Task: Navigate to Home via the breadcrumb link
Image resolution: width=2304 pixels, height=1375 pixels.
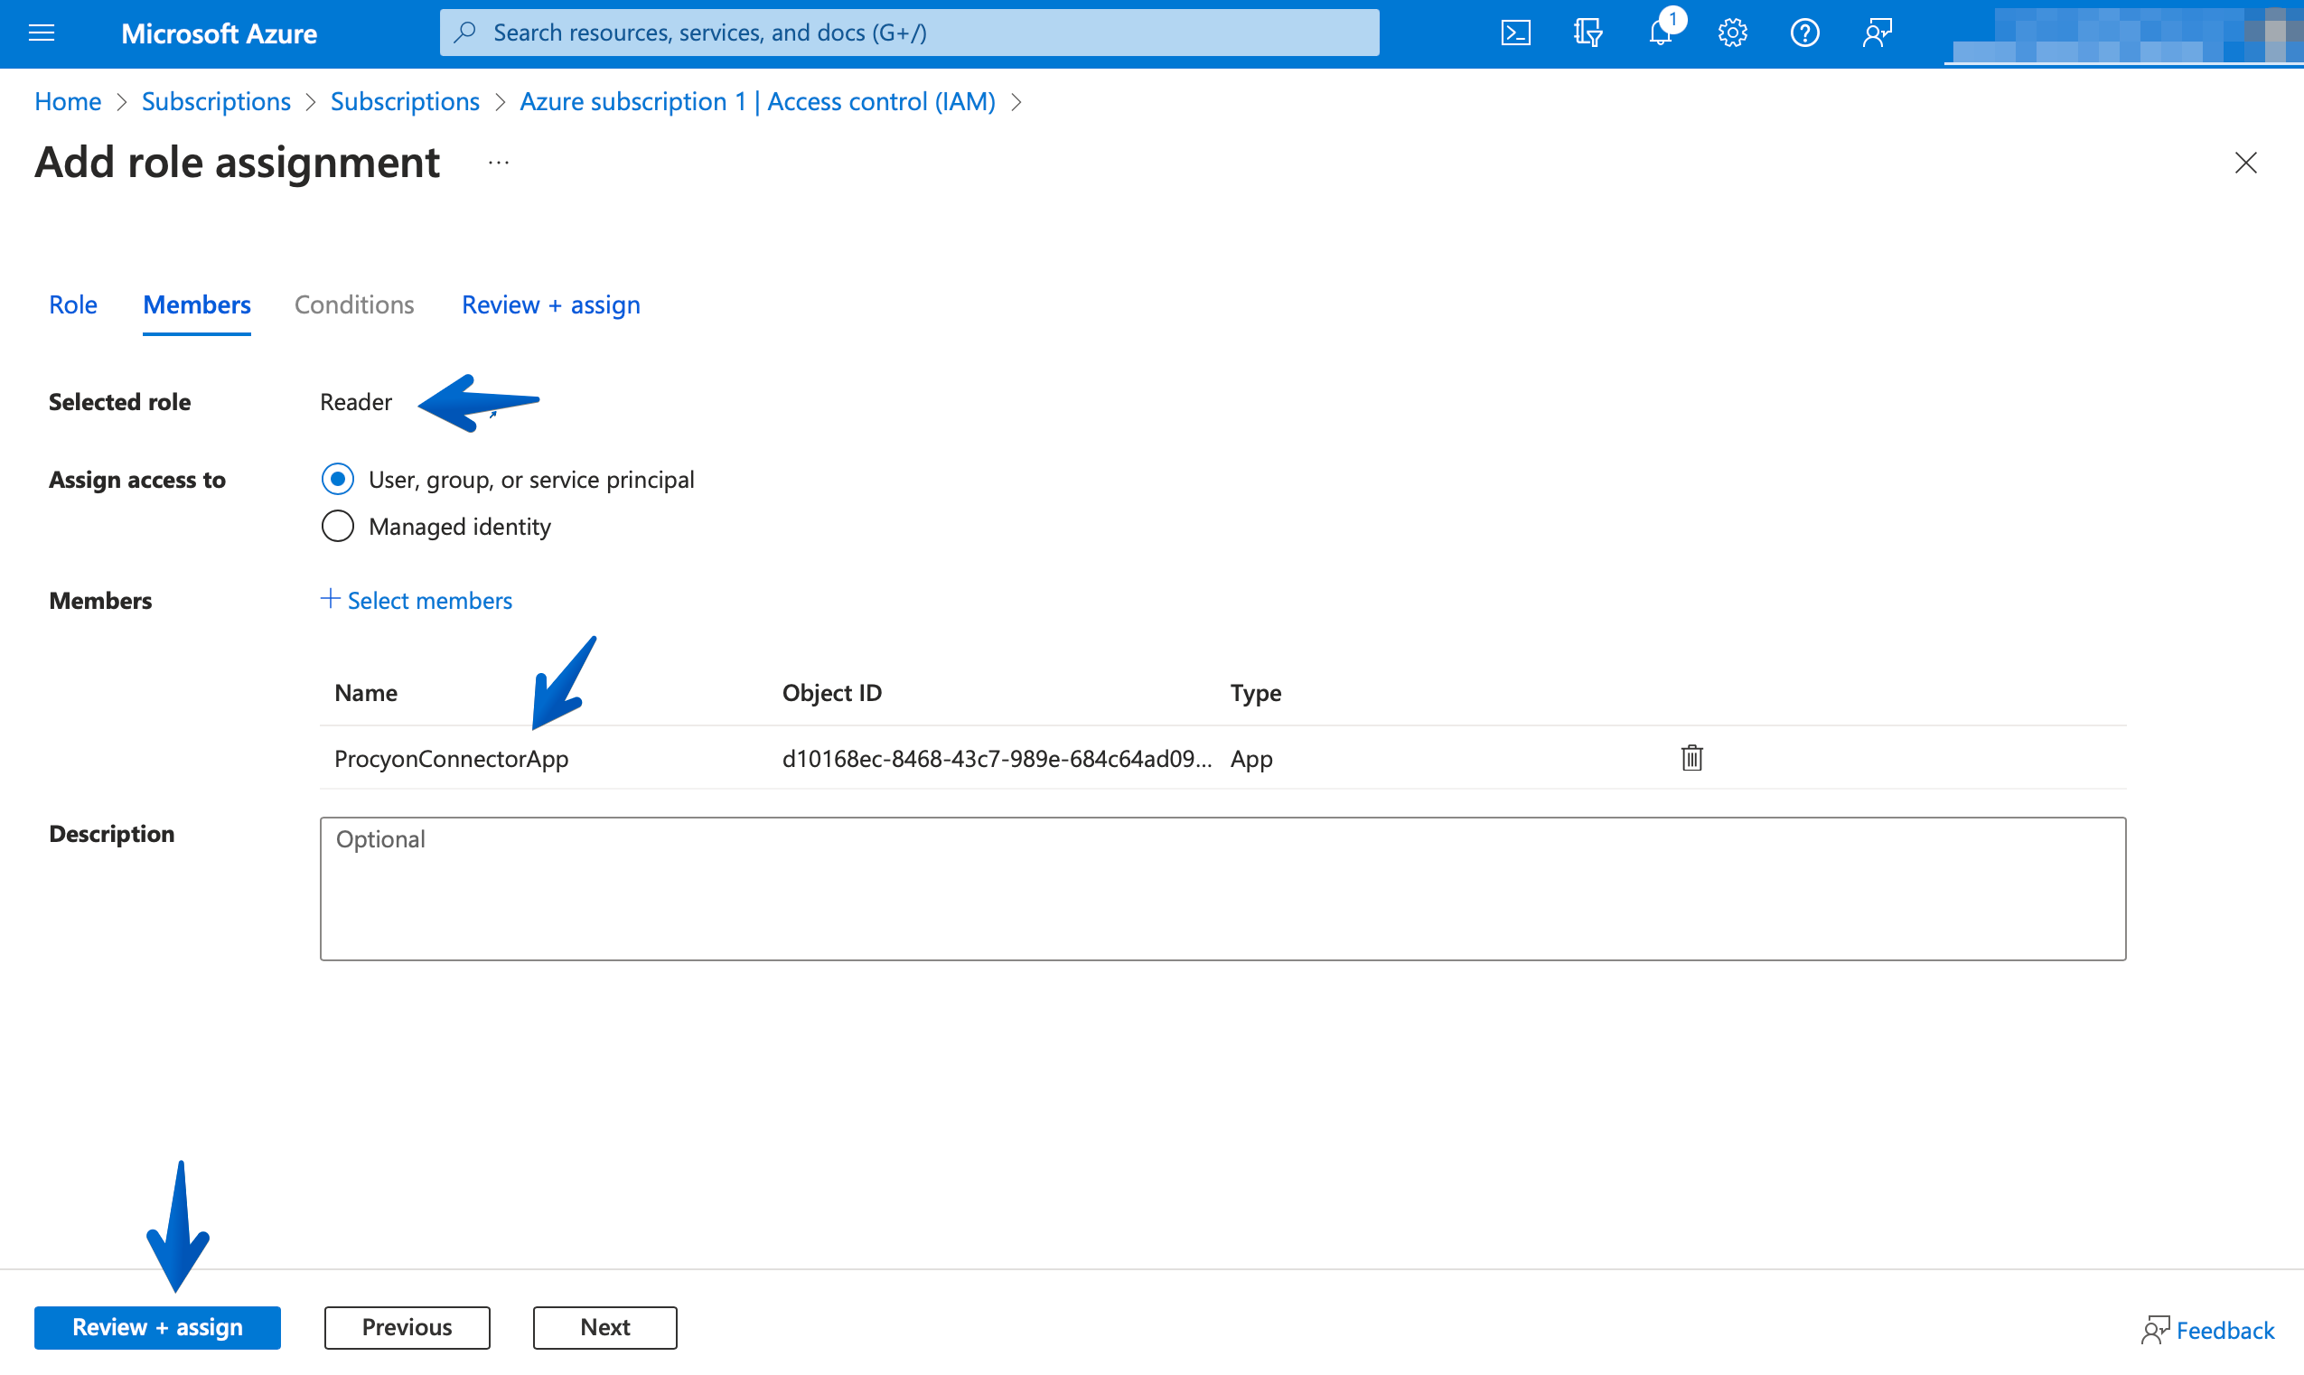Action: pos(67,101)
